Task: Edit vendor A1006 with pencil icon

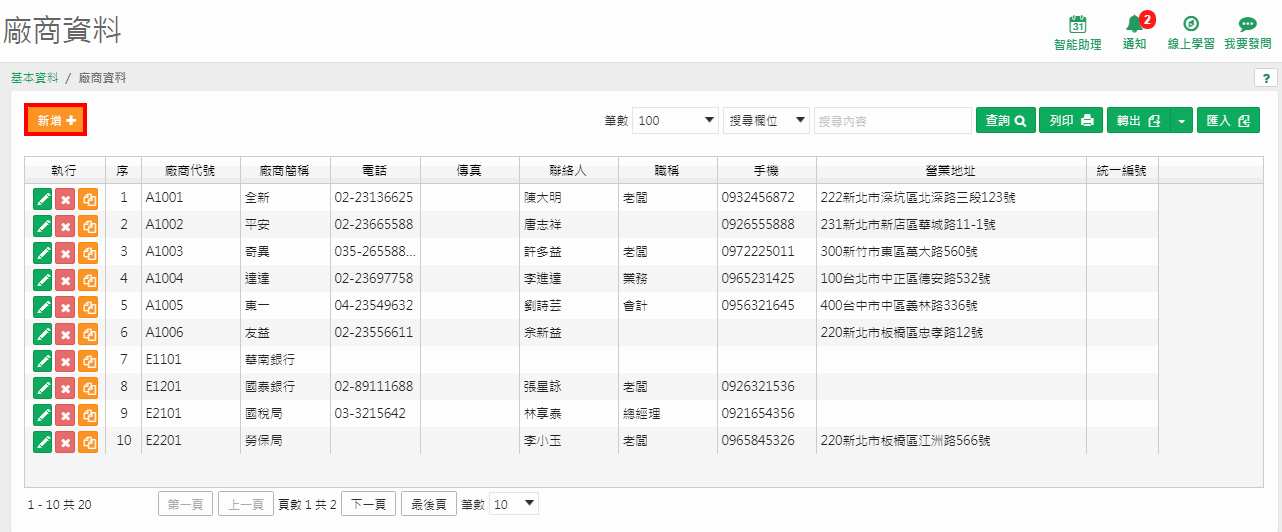Action: coord(43,333)
